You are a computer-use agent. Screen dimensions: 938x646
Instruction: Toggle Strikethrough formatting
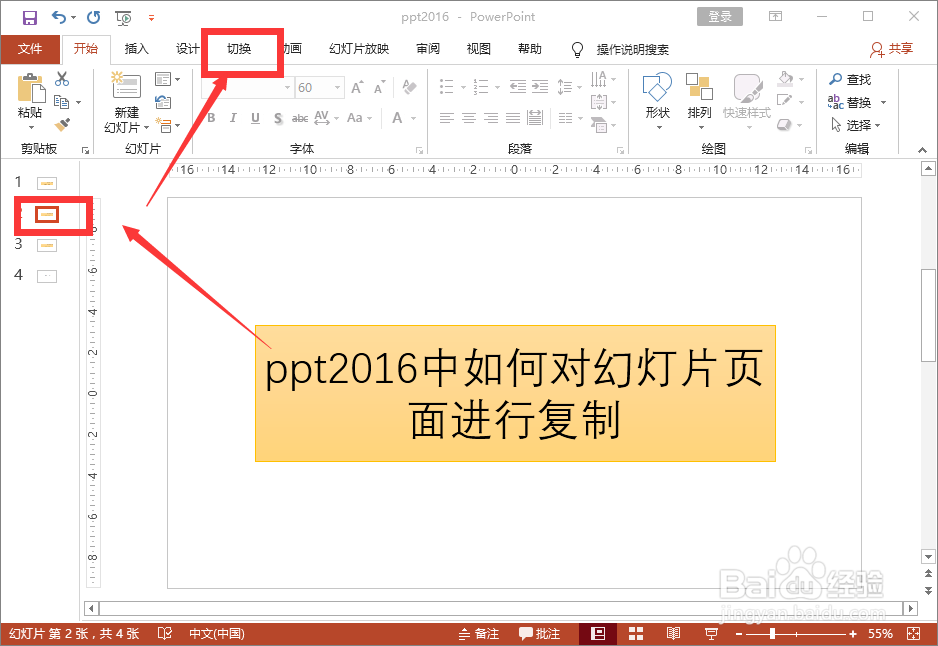click(300, 118)
